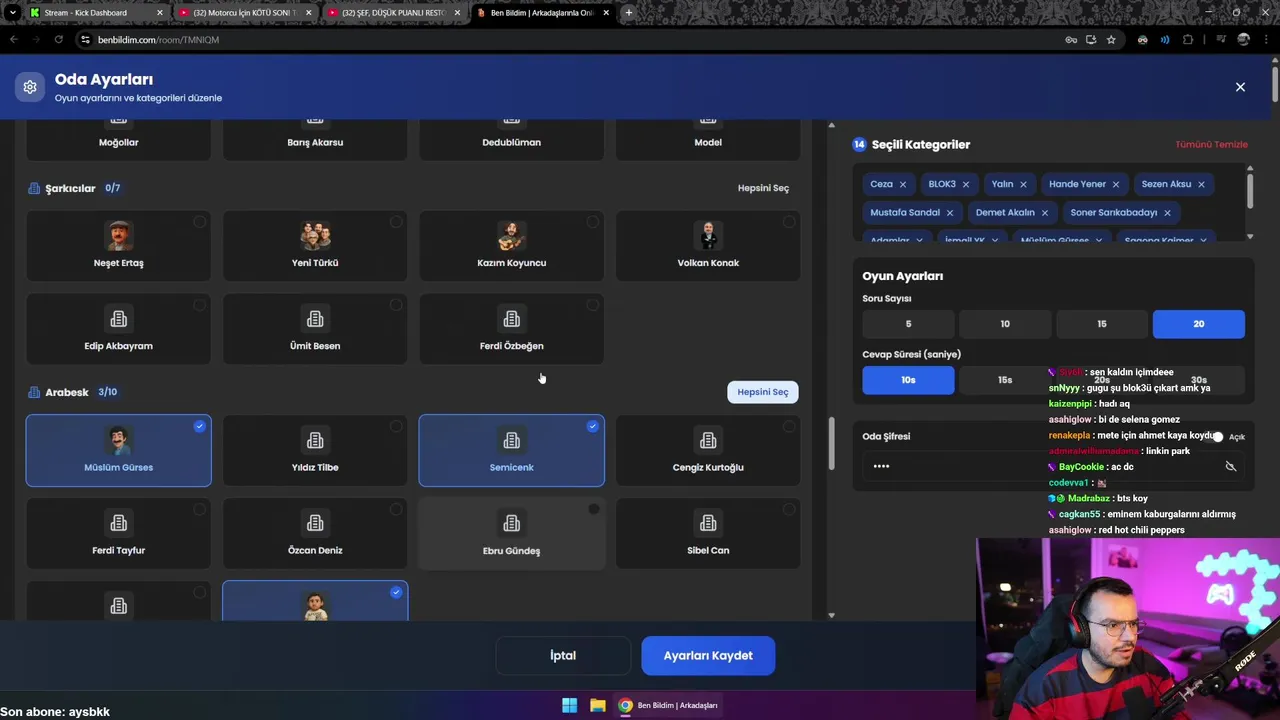Remove the Soner Sarıkabadayı category chip
Screen dimensions: 1280x720
click(1167, 212)
